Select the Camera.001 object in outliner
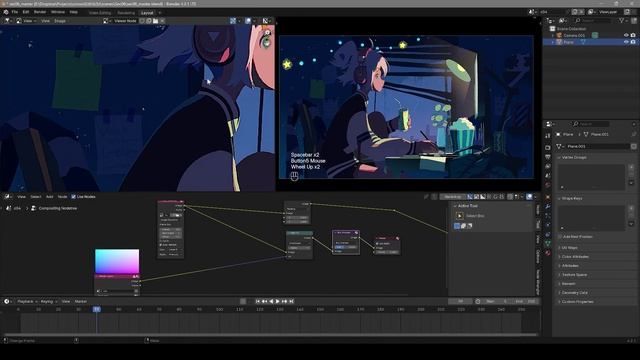This screenshot has height=360, width=640. [574, 36]
